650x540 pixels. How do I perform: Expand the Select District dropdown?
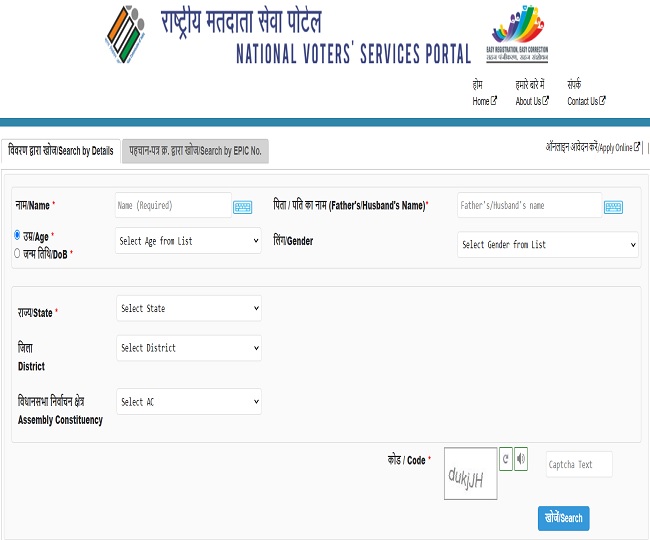(188, 348)
